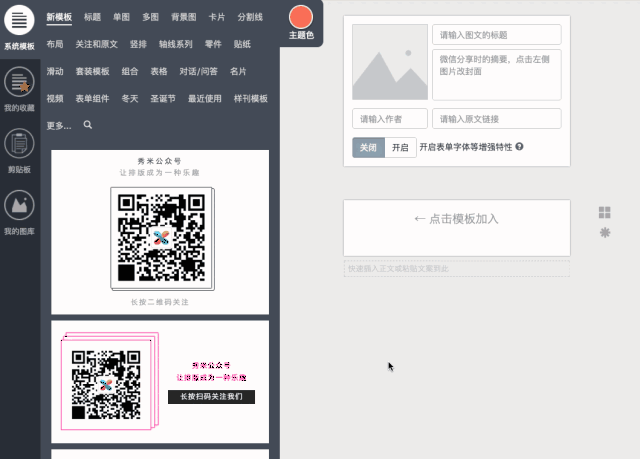Click 开启表单字体等增强特性 label
The height and width of the screenshot is (459, 640).
[466, 147]
